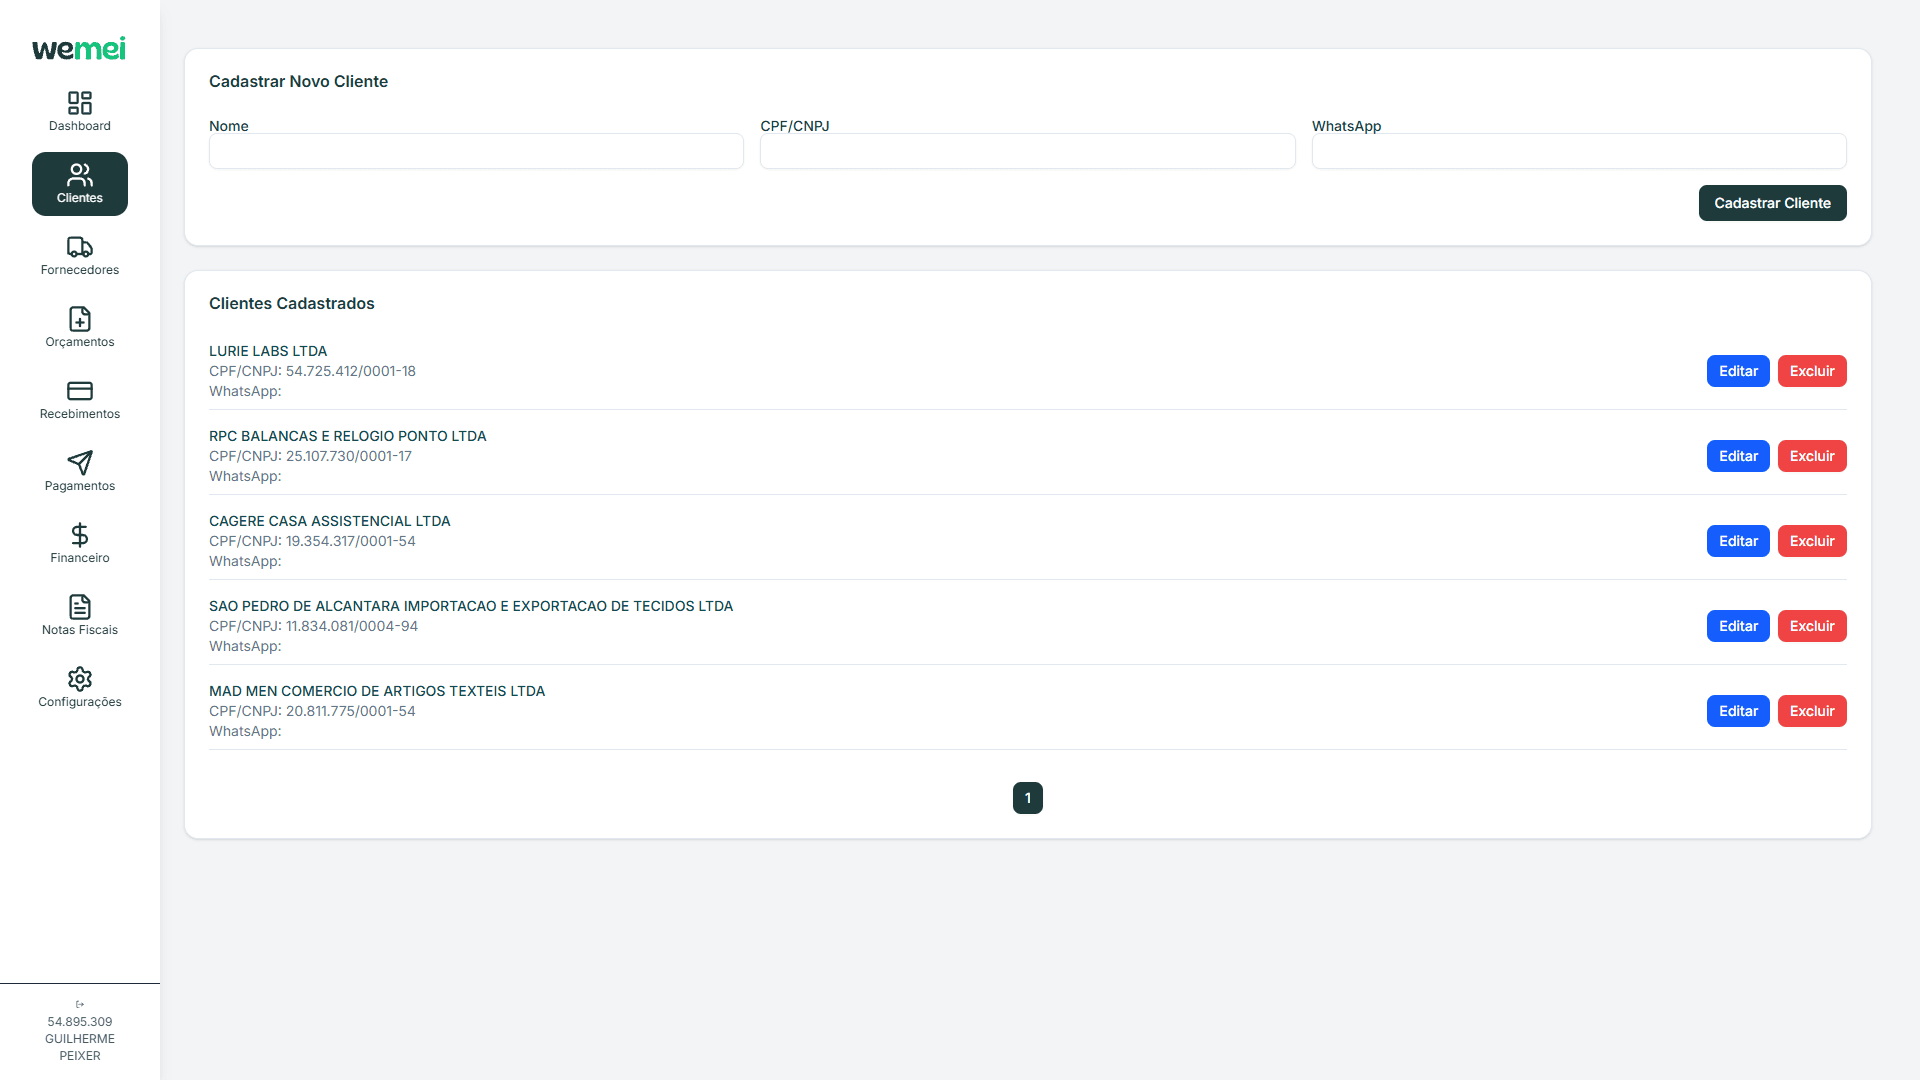1920x1080 pixels.
Task: Go to Orçamentos document-plus icon
Action: pos(80,319)
